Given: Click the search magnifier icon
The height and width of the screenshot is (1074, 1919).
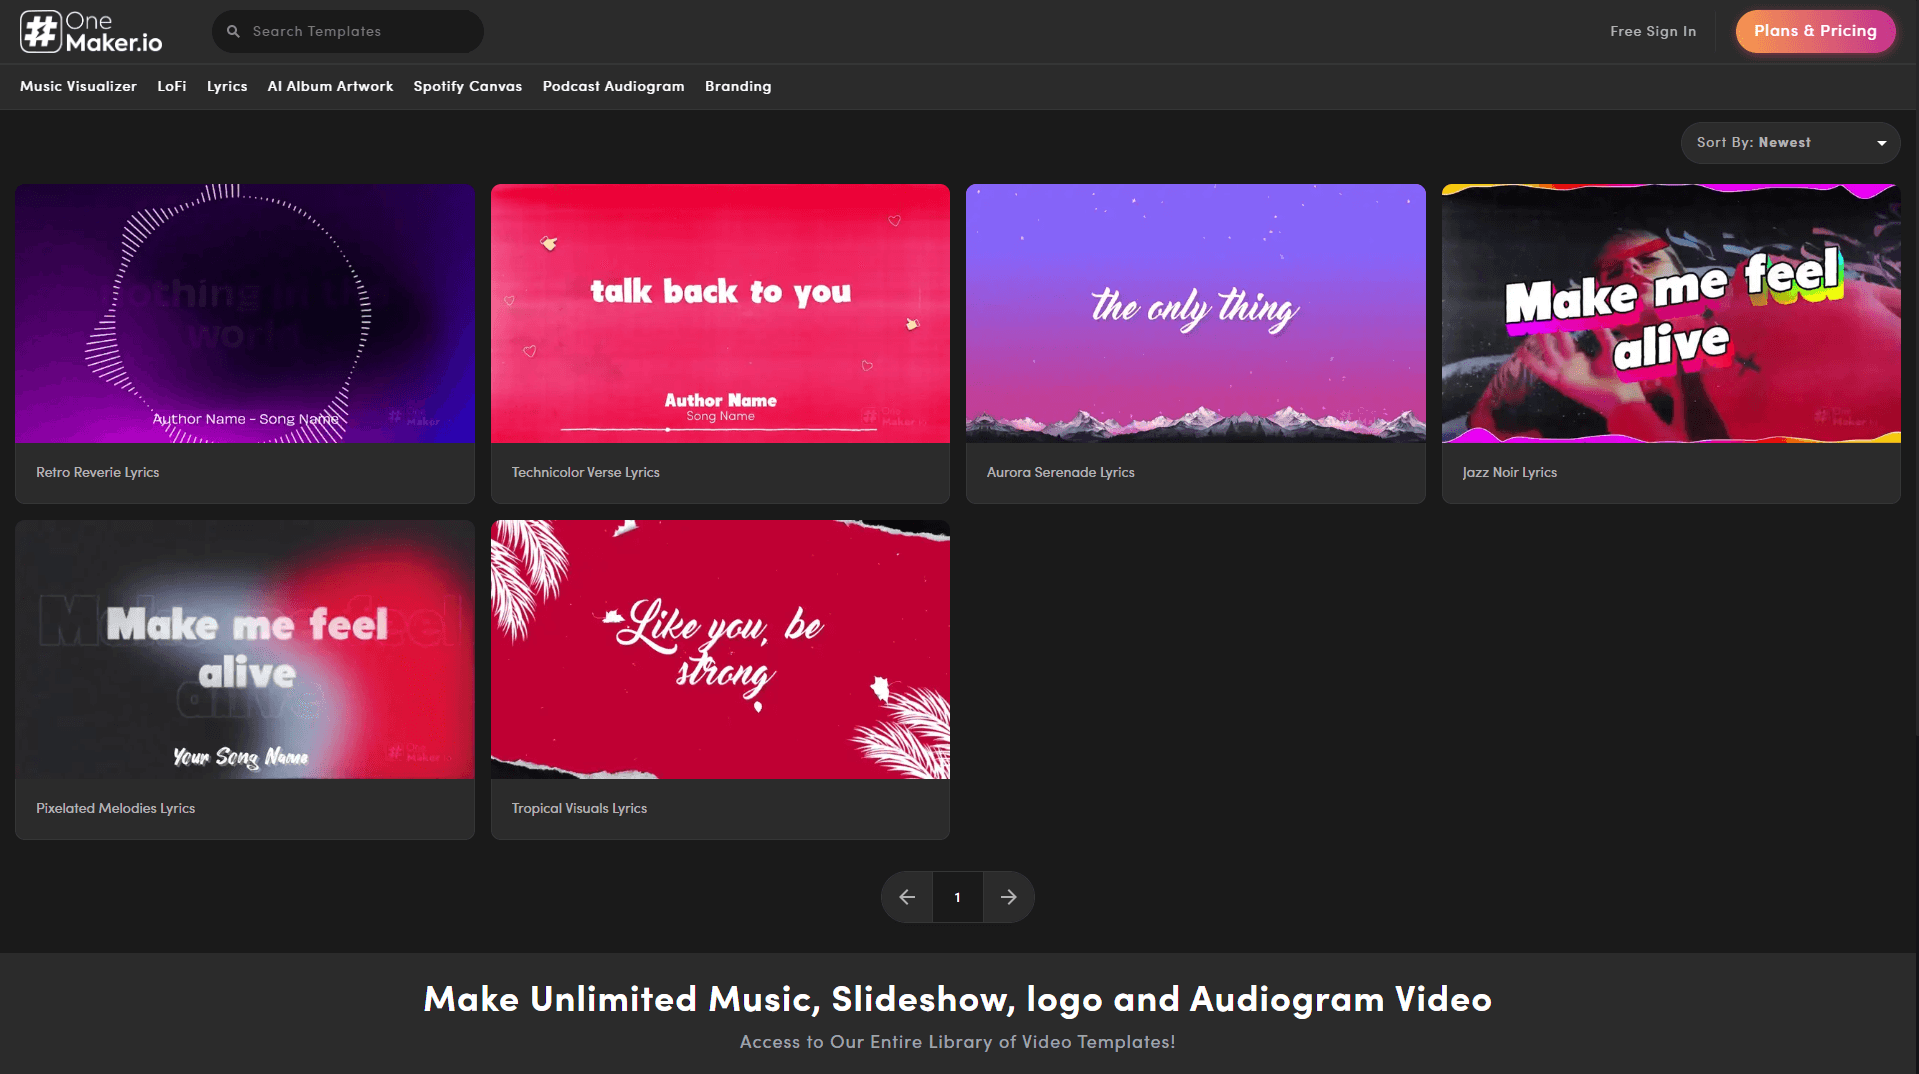Looking at the screenshot, I should pos(233,31).
